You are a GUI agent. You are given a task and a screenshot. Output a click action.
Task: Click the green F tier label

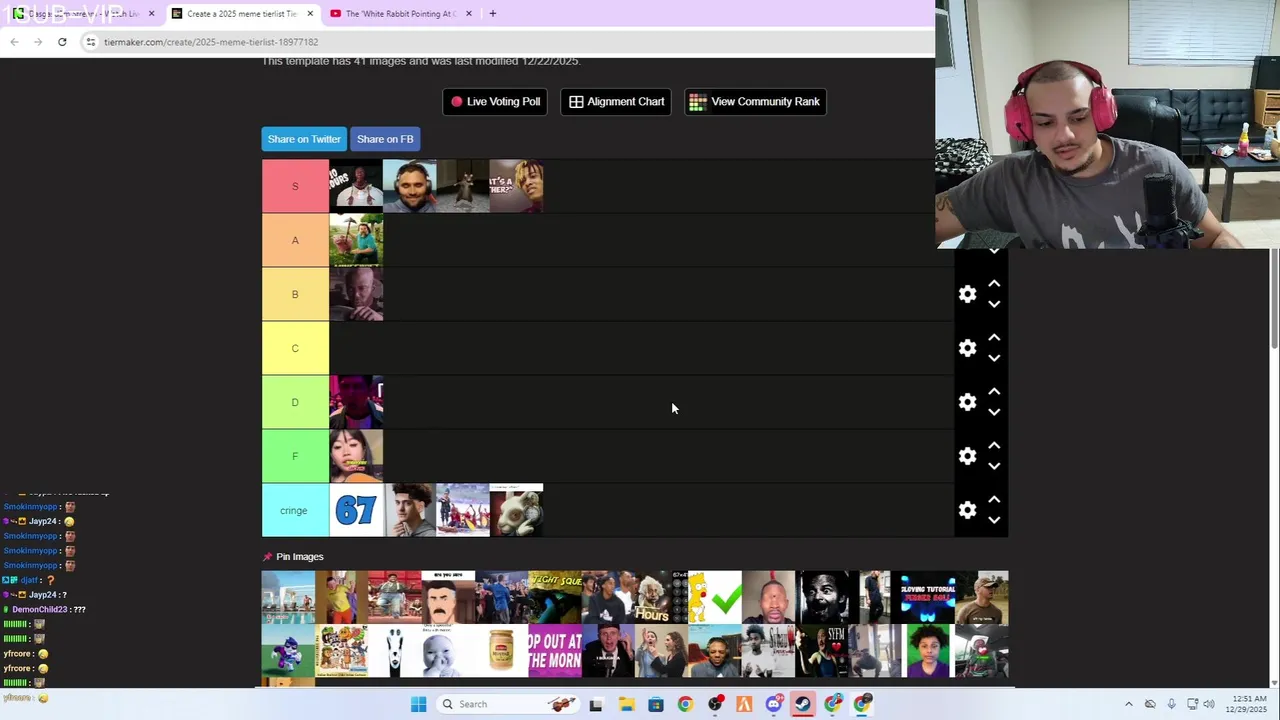tap(295, 456)
